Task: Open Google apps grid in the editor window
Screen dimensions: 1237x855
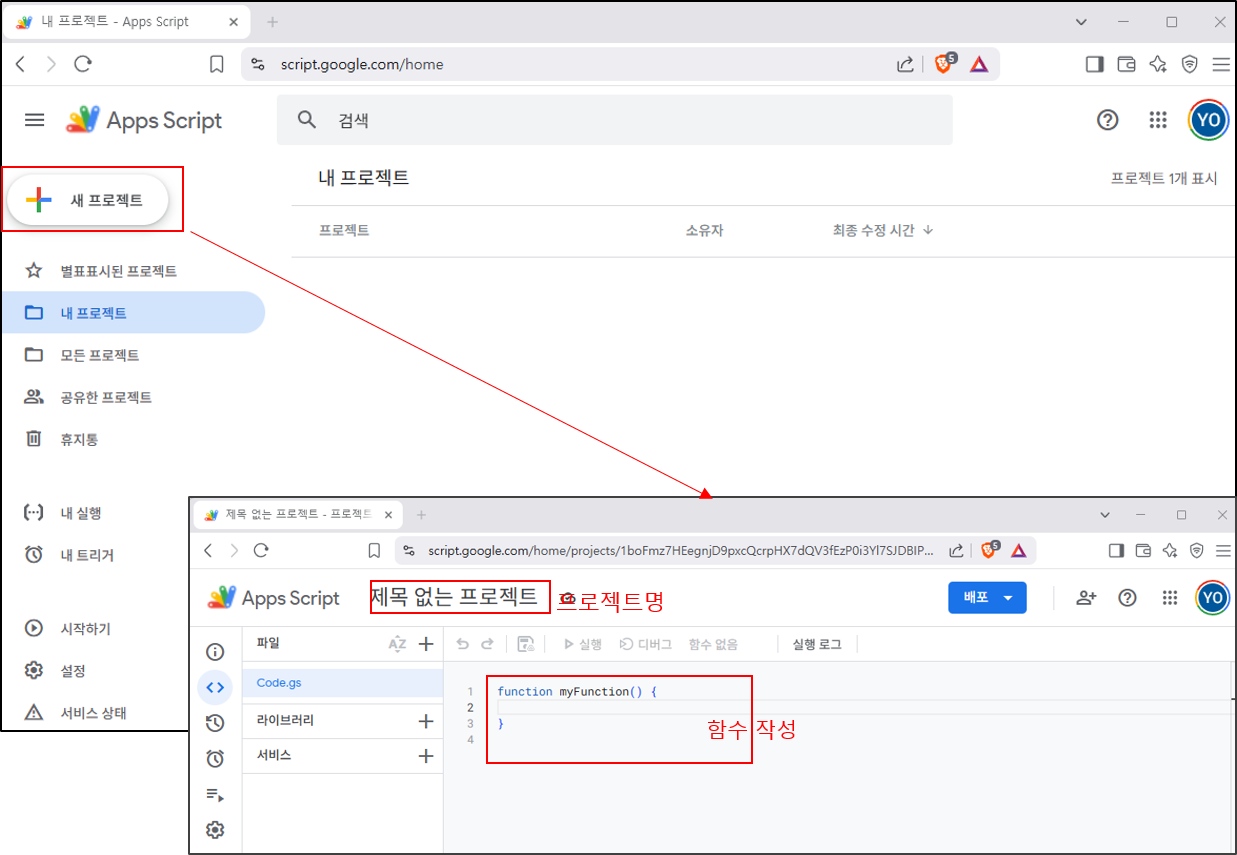Action: pyautogui.click(x=1170, y=598)
